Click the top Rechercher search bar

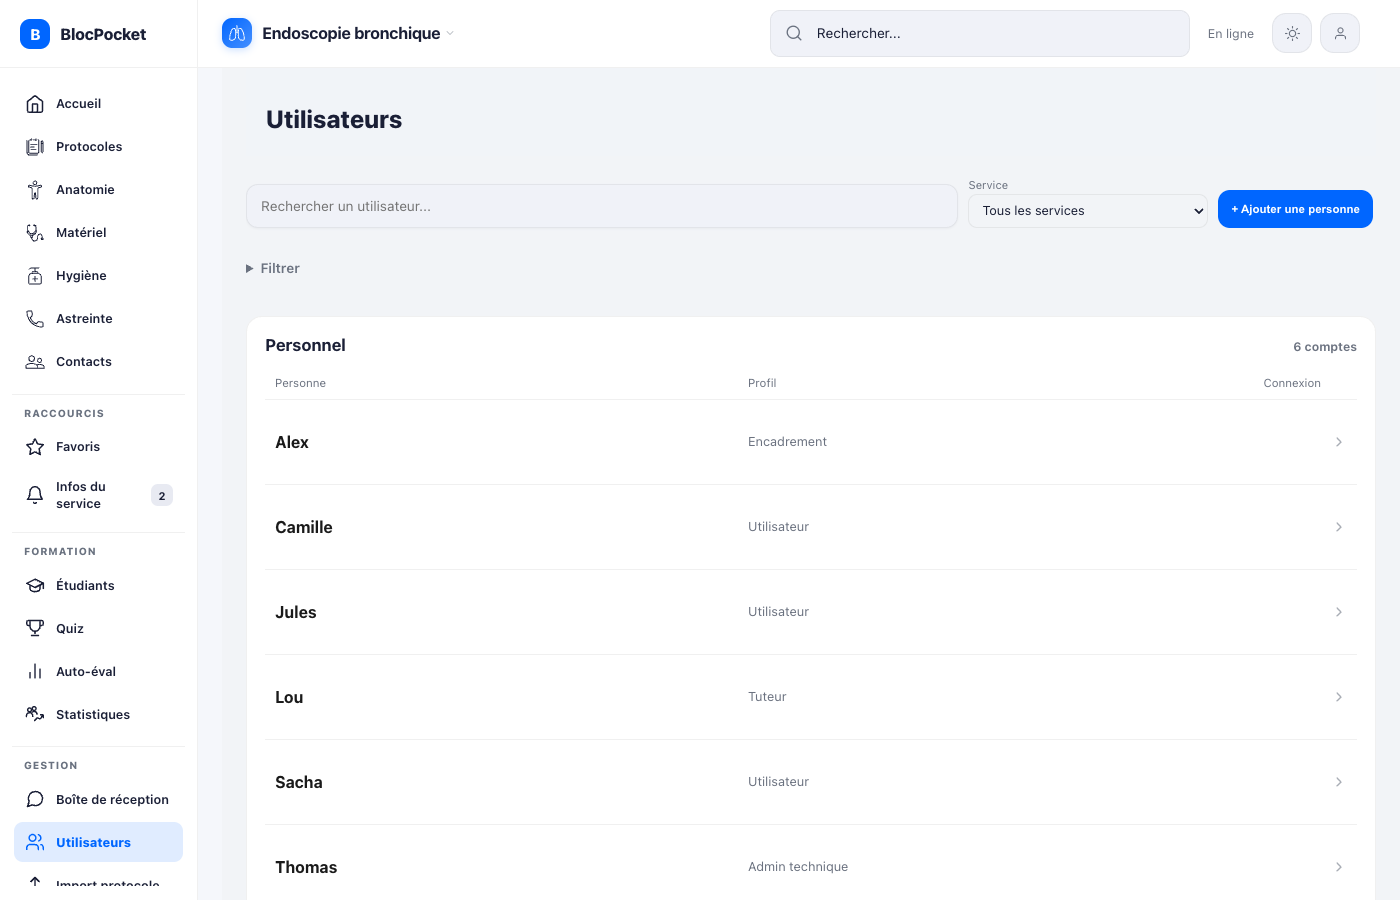pos(980,33)
